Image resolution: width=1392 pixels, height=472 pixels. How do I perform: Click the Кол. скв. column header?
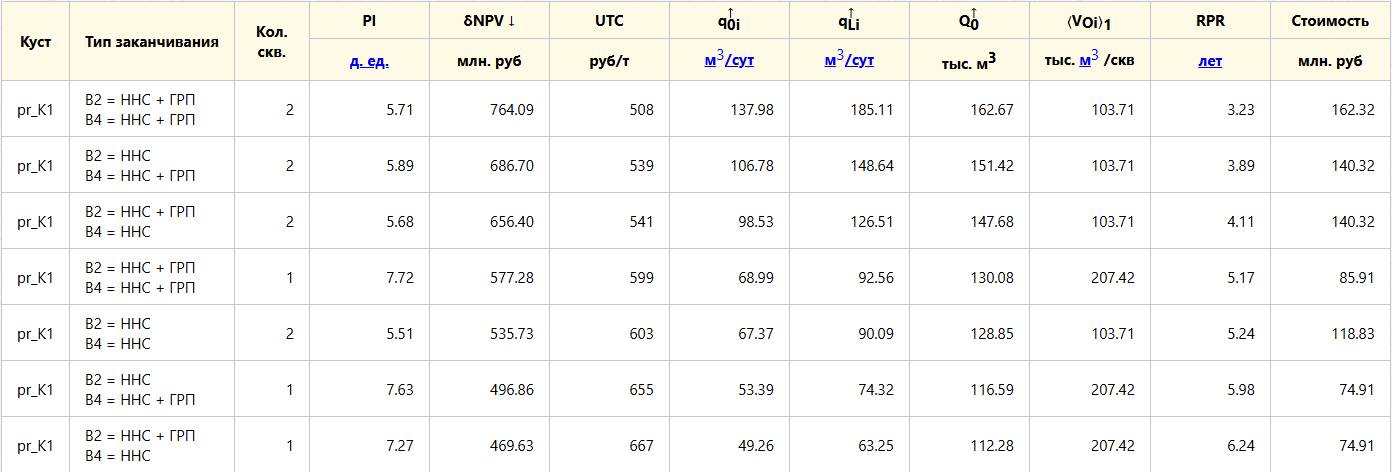pyautogui.click(x=272, y=41)
